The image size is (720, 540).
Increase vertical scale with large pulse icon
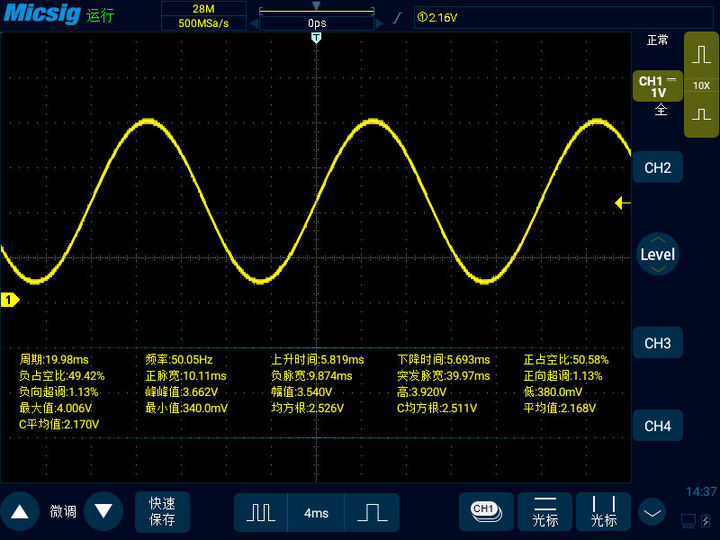click(701, 55)
